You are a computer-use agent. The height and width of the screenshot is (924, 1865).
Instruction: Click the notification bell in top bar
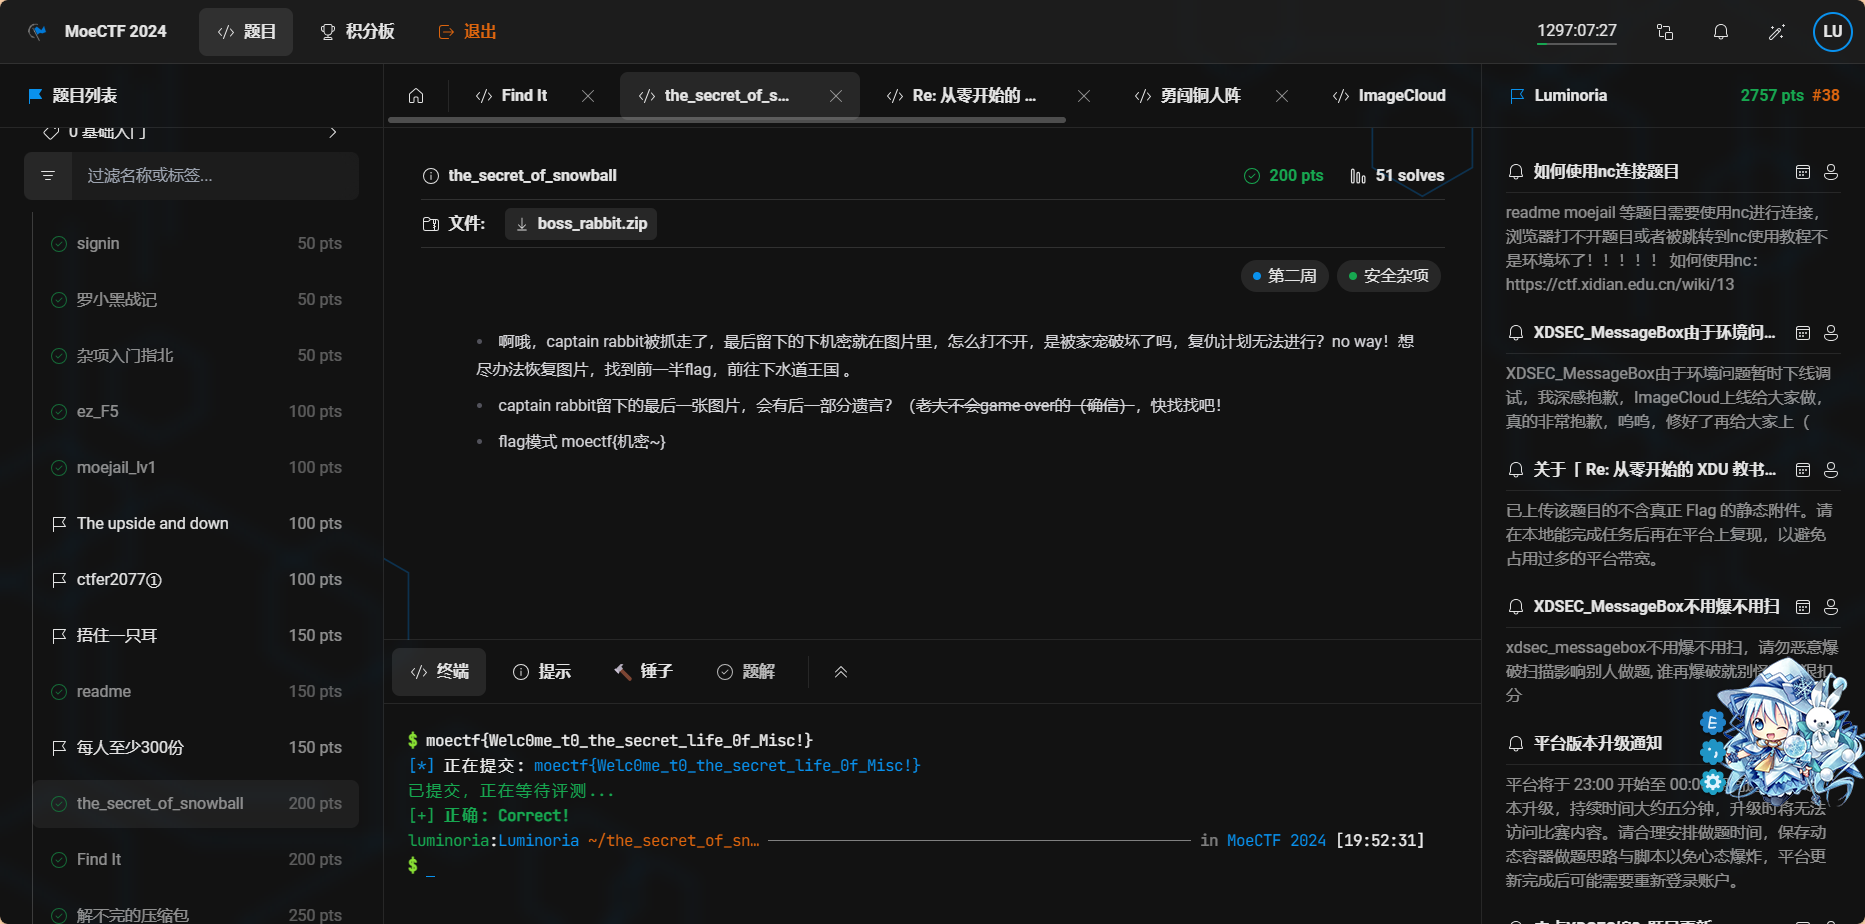click(1720, 32)
